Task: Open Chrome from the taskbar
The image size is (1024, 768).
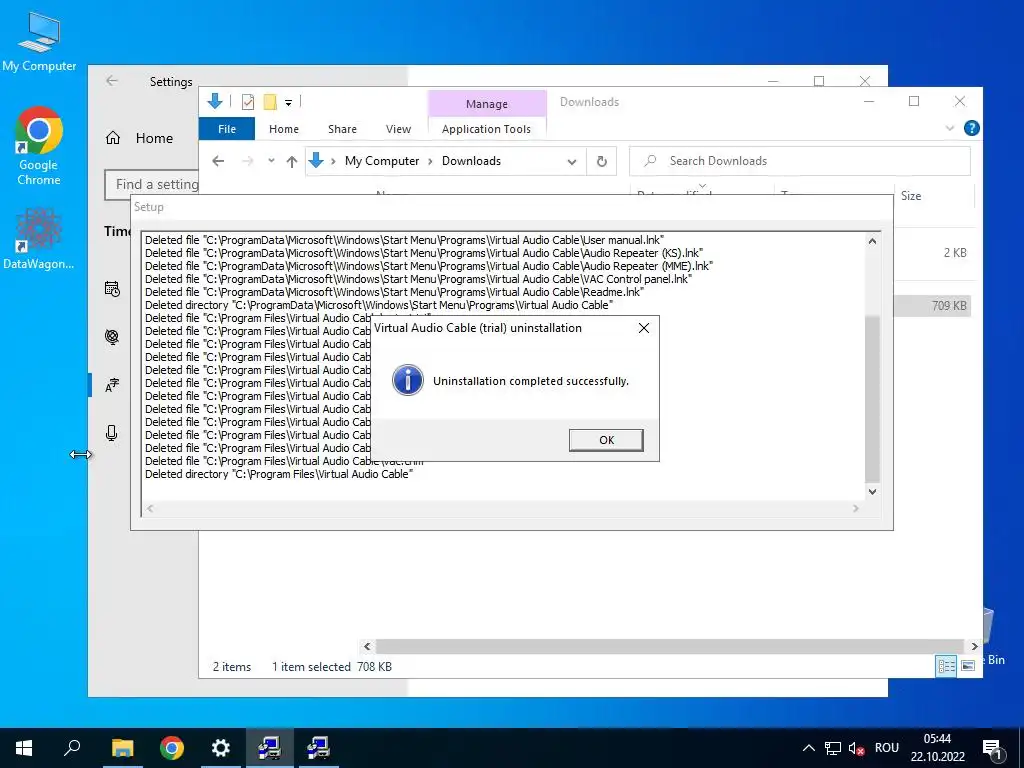Action: tap(172, 748)
